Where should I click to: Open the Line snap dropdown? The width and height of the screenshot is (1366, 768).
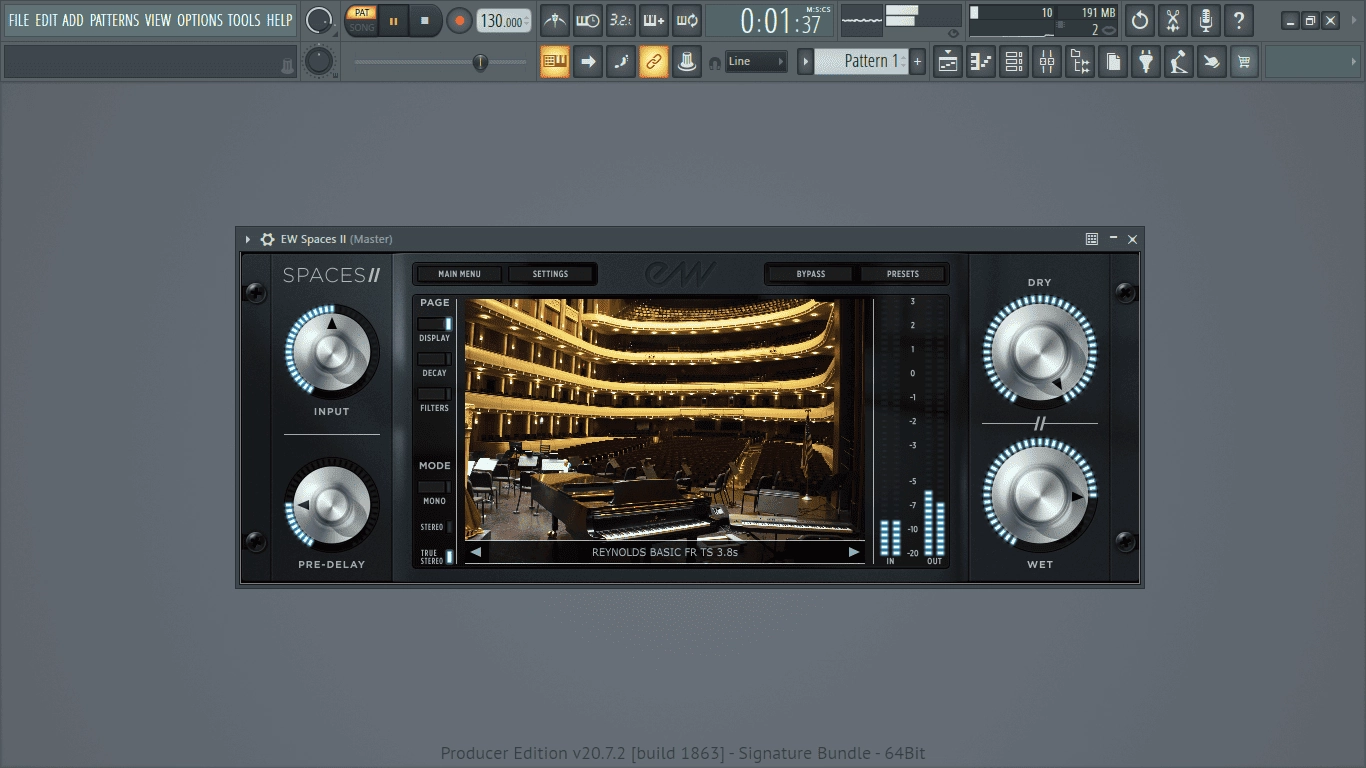click(756, 62)
